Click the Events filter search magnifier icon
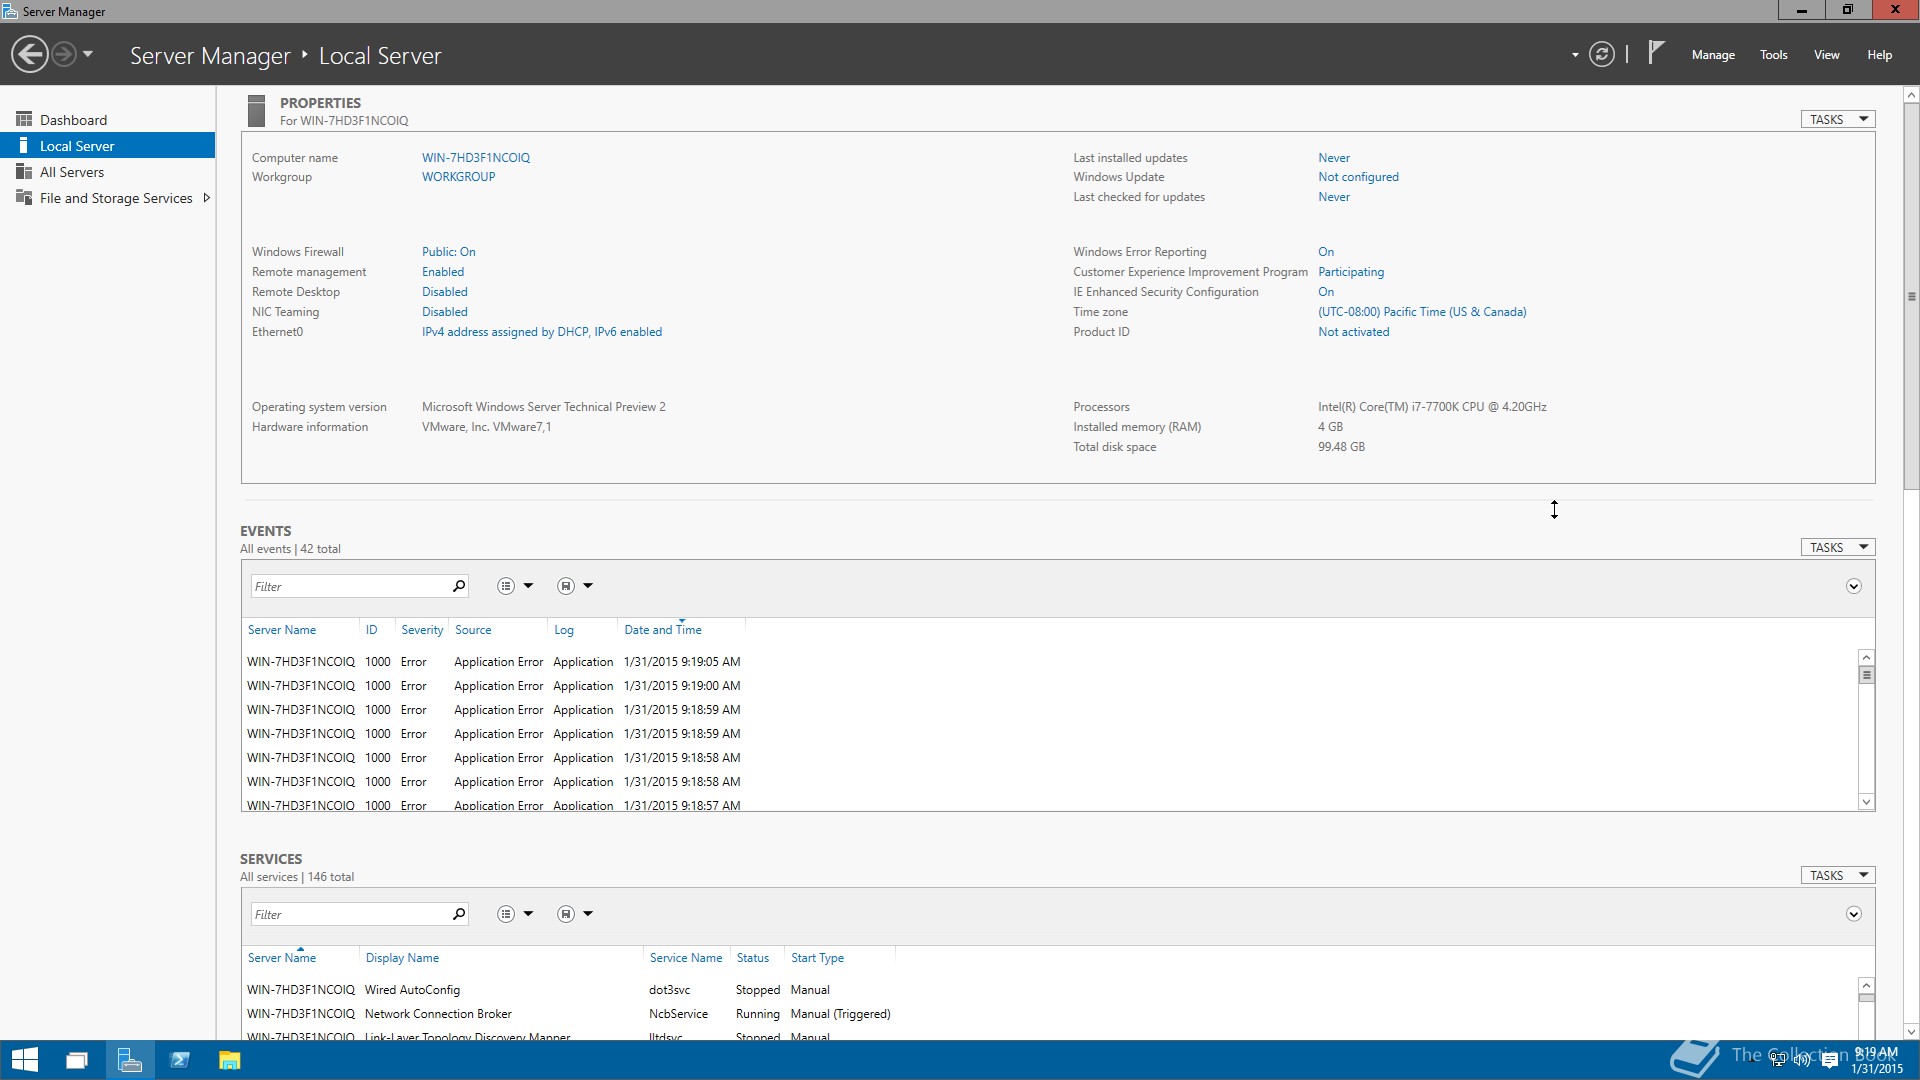1920x1080 pixels. point(459,586)
